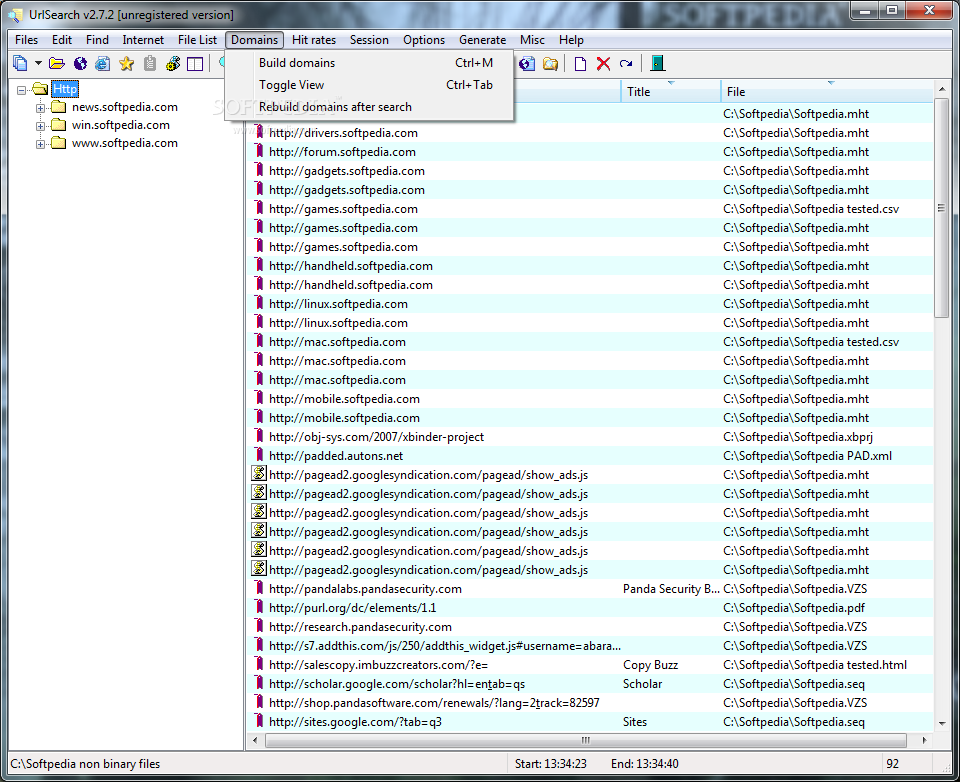Collapse the Http root tree node

(21, 89)
